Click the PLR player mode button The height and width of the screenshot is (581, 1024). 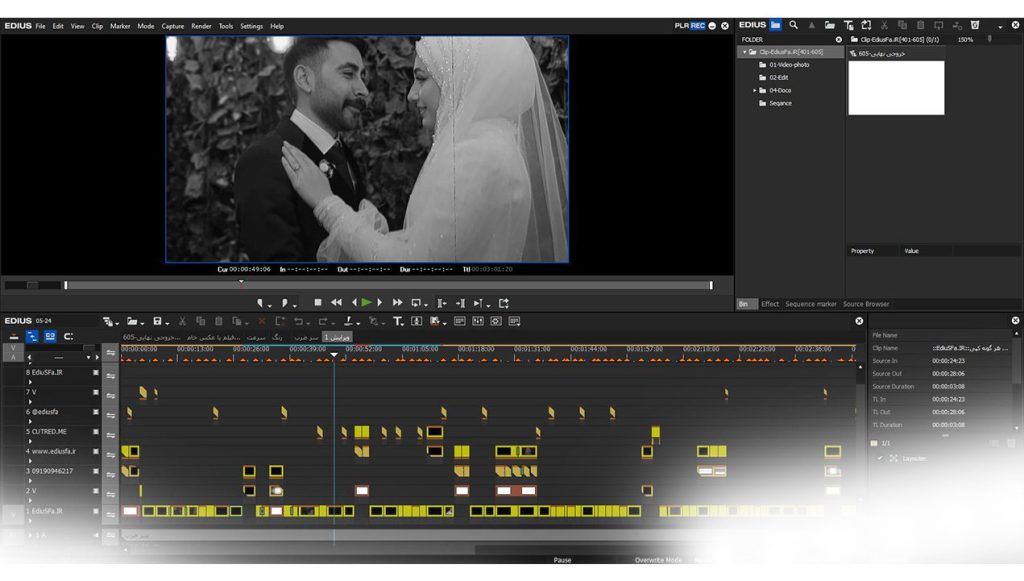coord(682,25)
